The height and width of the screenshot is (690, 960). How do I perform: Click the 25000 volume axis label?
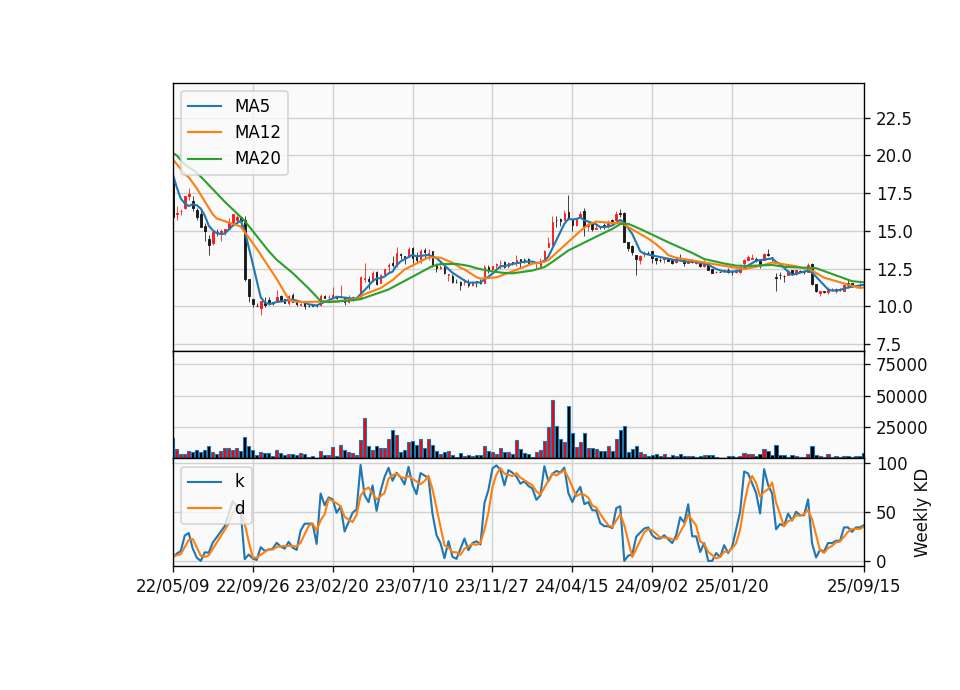point(902,428)
